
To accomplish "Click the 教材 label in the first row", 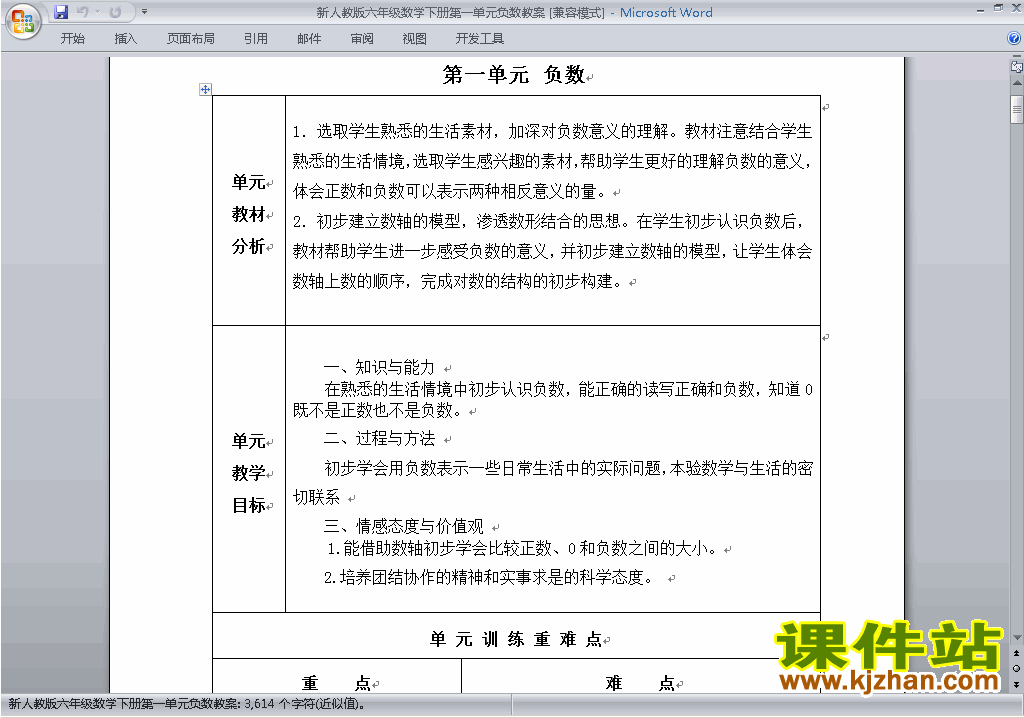I will pyautogui.click(x=249, y=214).
